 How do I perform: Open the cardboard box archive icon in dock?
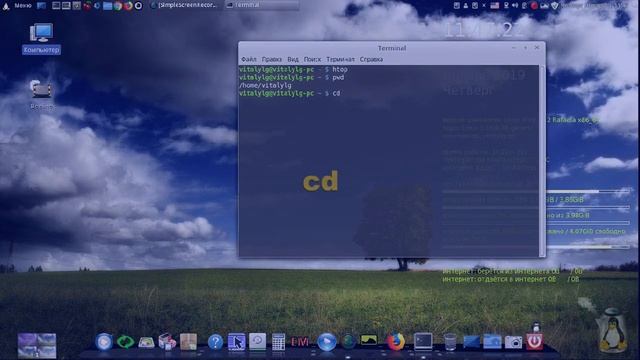point(188,342)
